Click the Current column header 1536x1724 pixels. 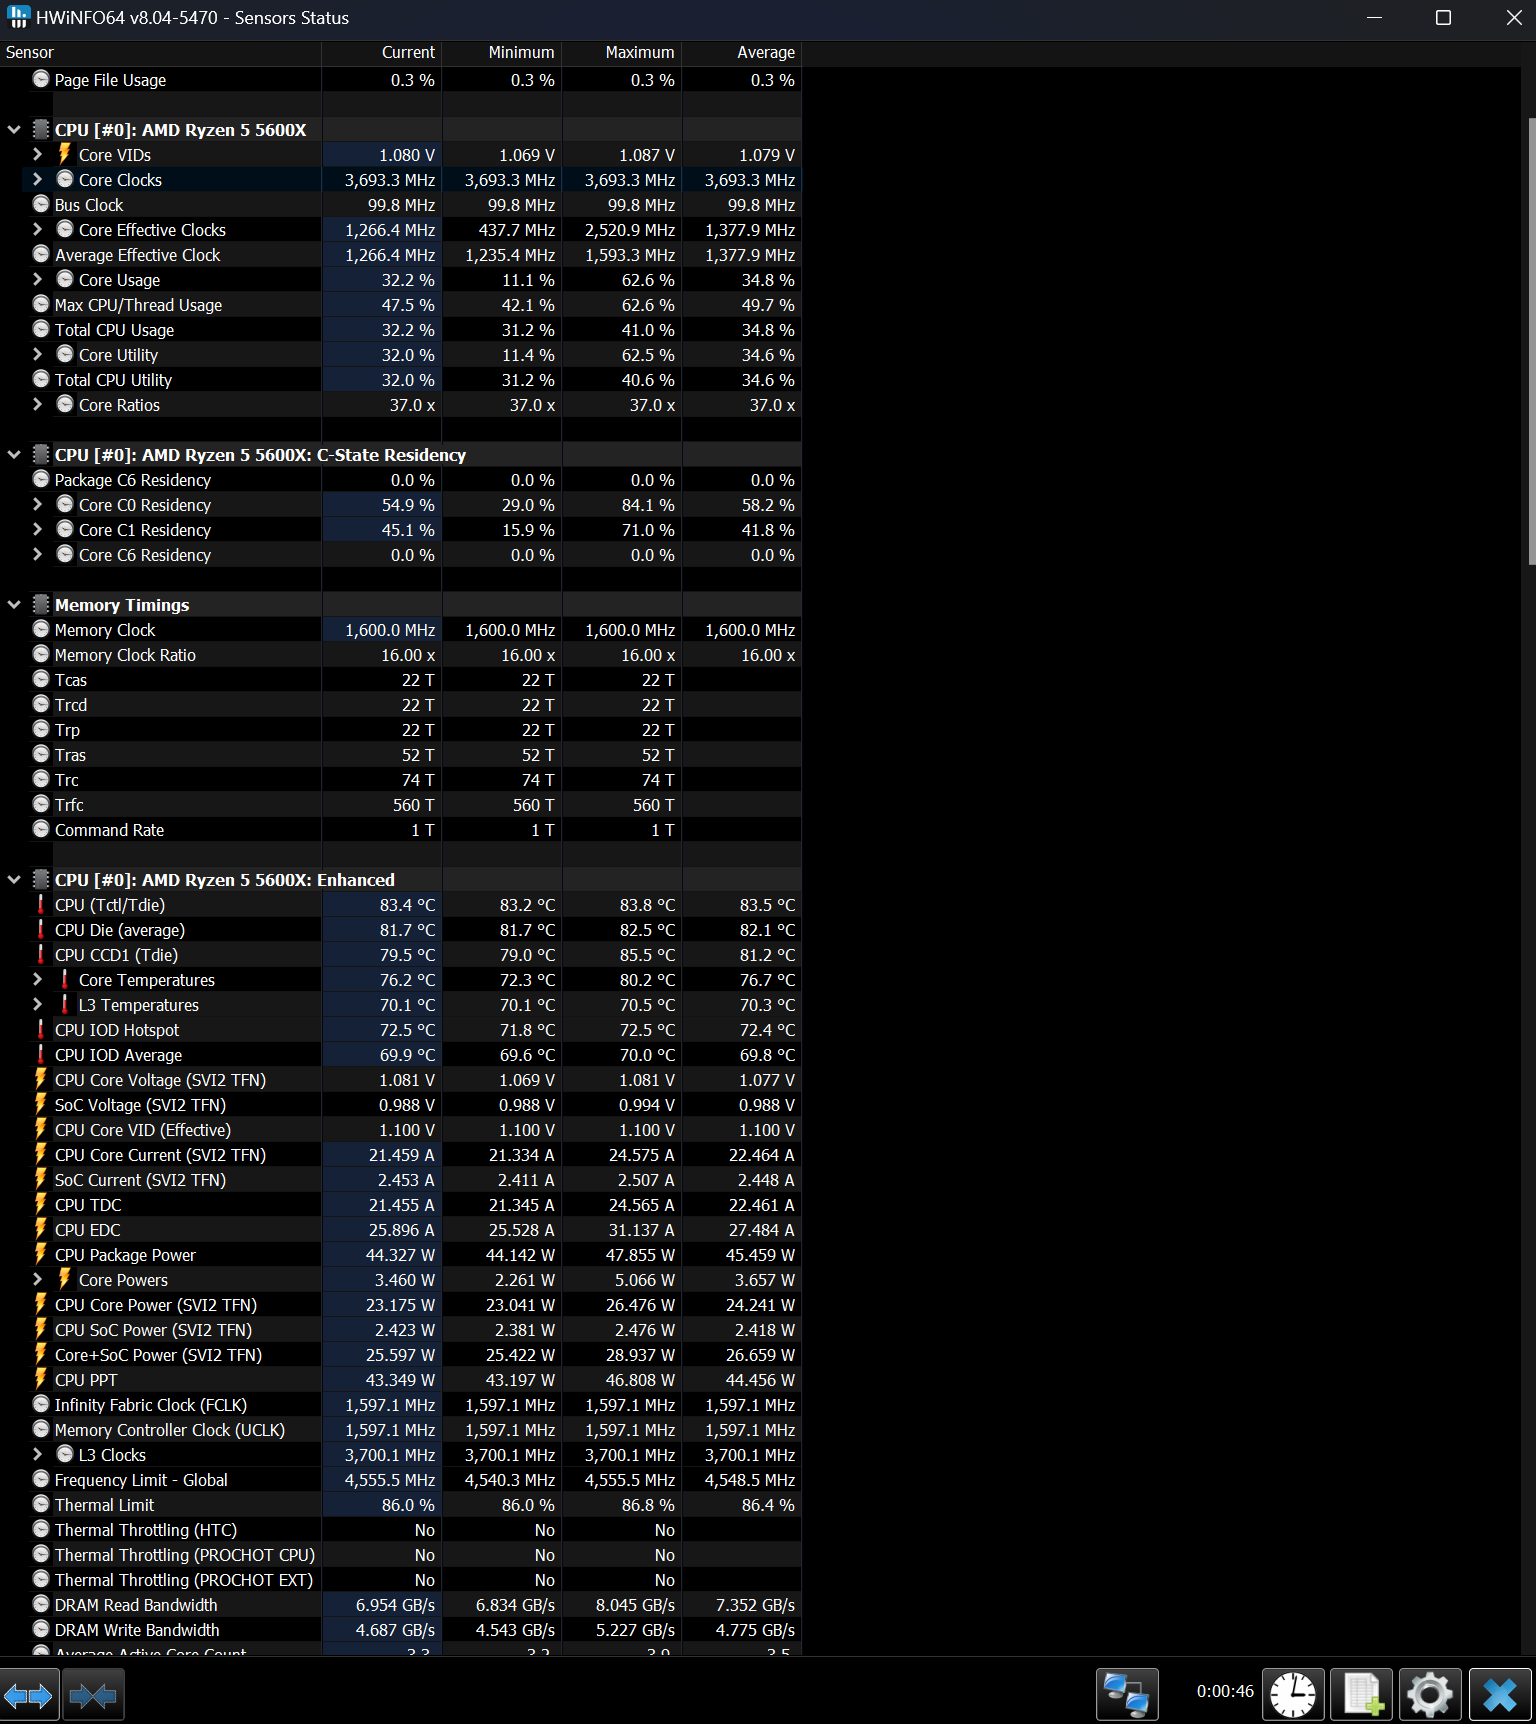[x=381, y=52]
